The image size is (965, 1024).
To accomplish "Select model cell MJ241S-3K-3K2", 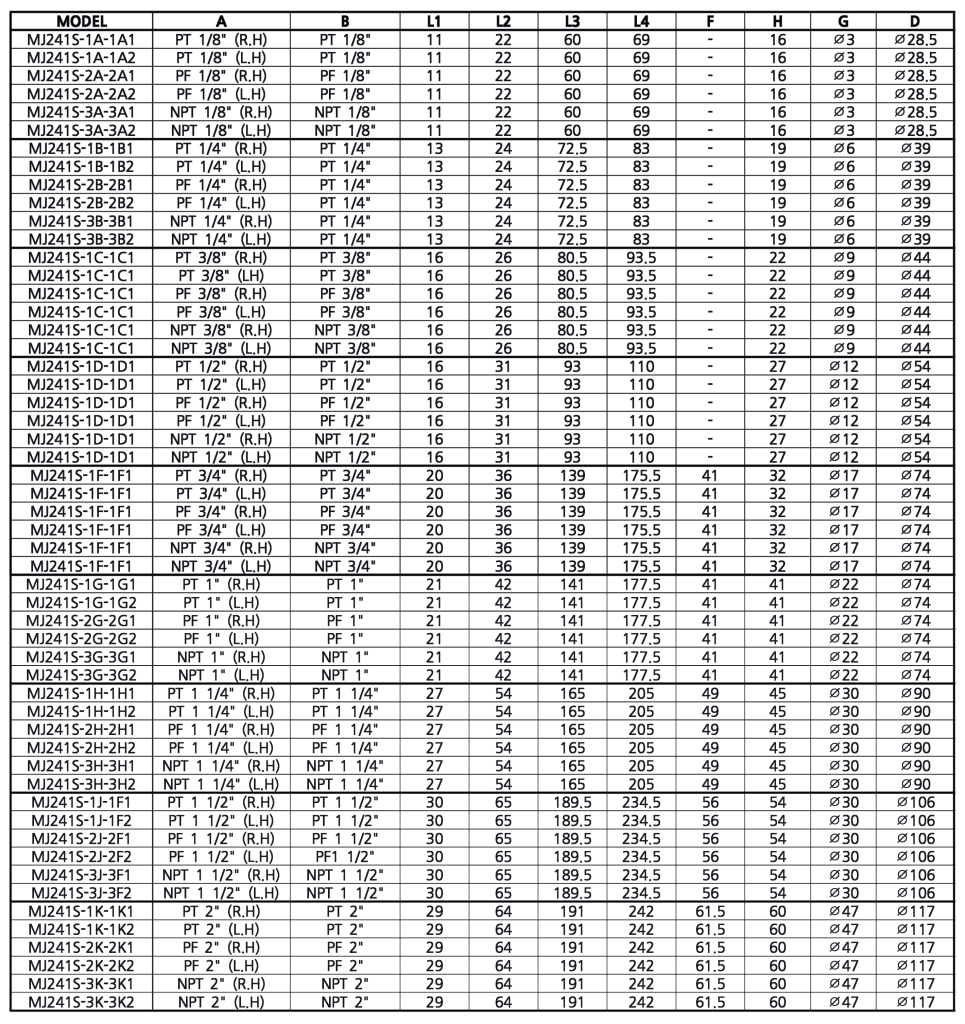I will pyautogui.click(x=81, y=1002).
